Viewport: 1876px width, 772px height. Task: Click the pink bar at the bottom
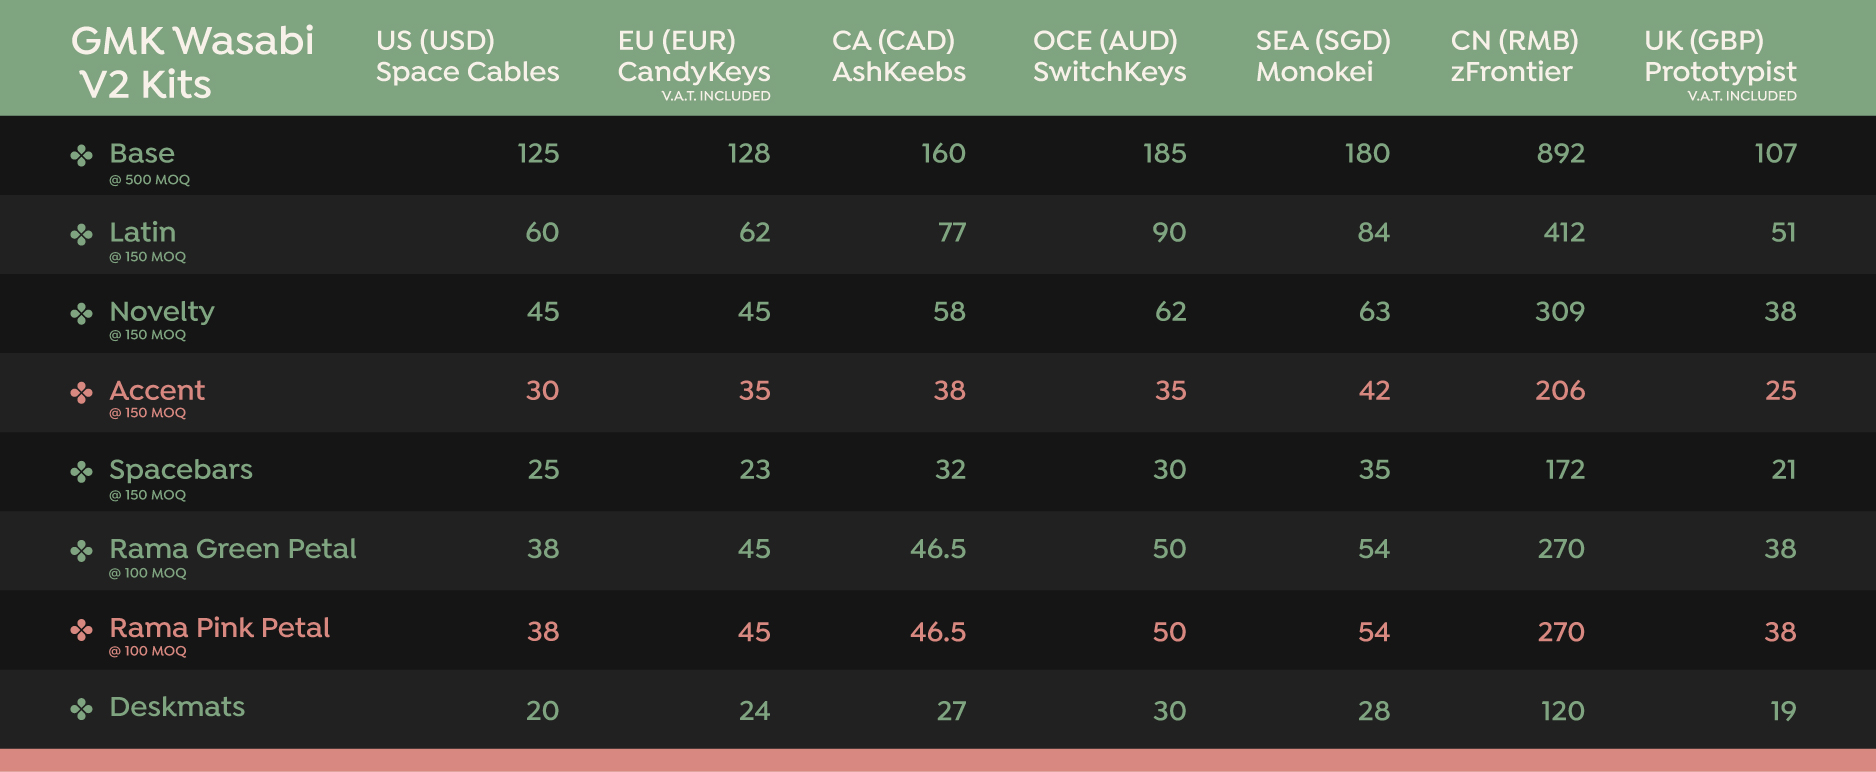click(938, 760)
